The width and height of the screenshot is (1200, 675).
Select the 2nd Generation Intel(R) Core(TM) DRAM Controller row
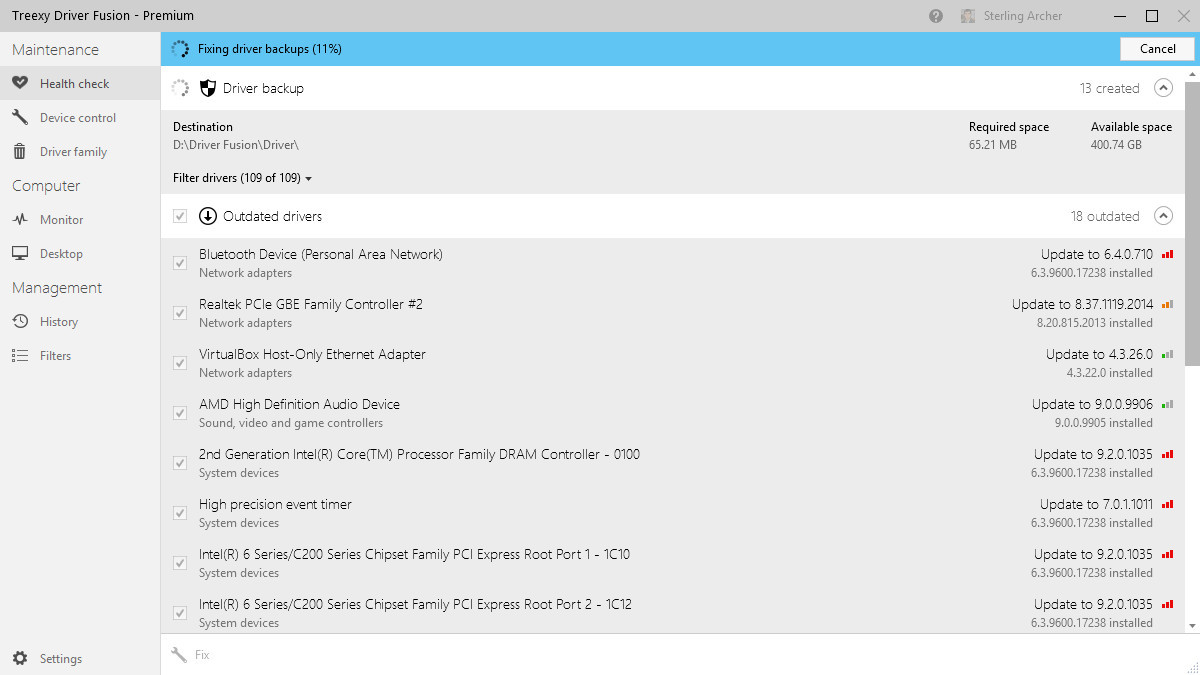pos(673,463)
